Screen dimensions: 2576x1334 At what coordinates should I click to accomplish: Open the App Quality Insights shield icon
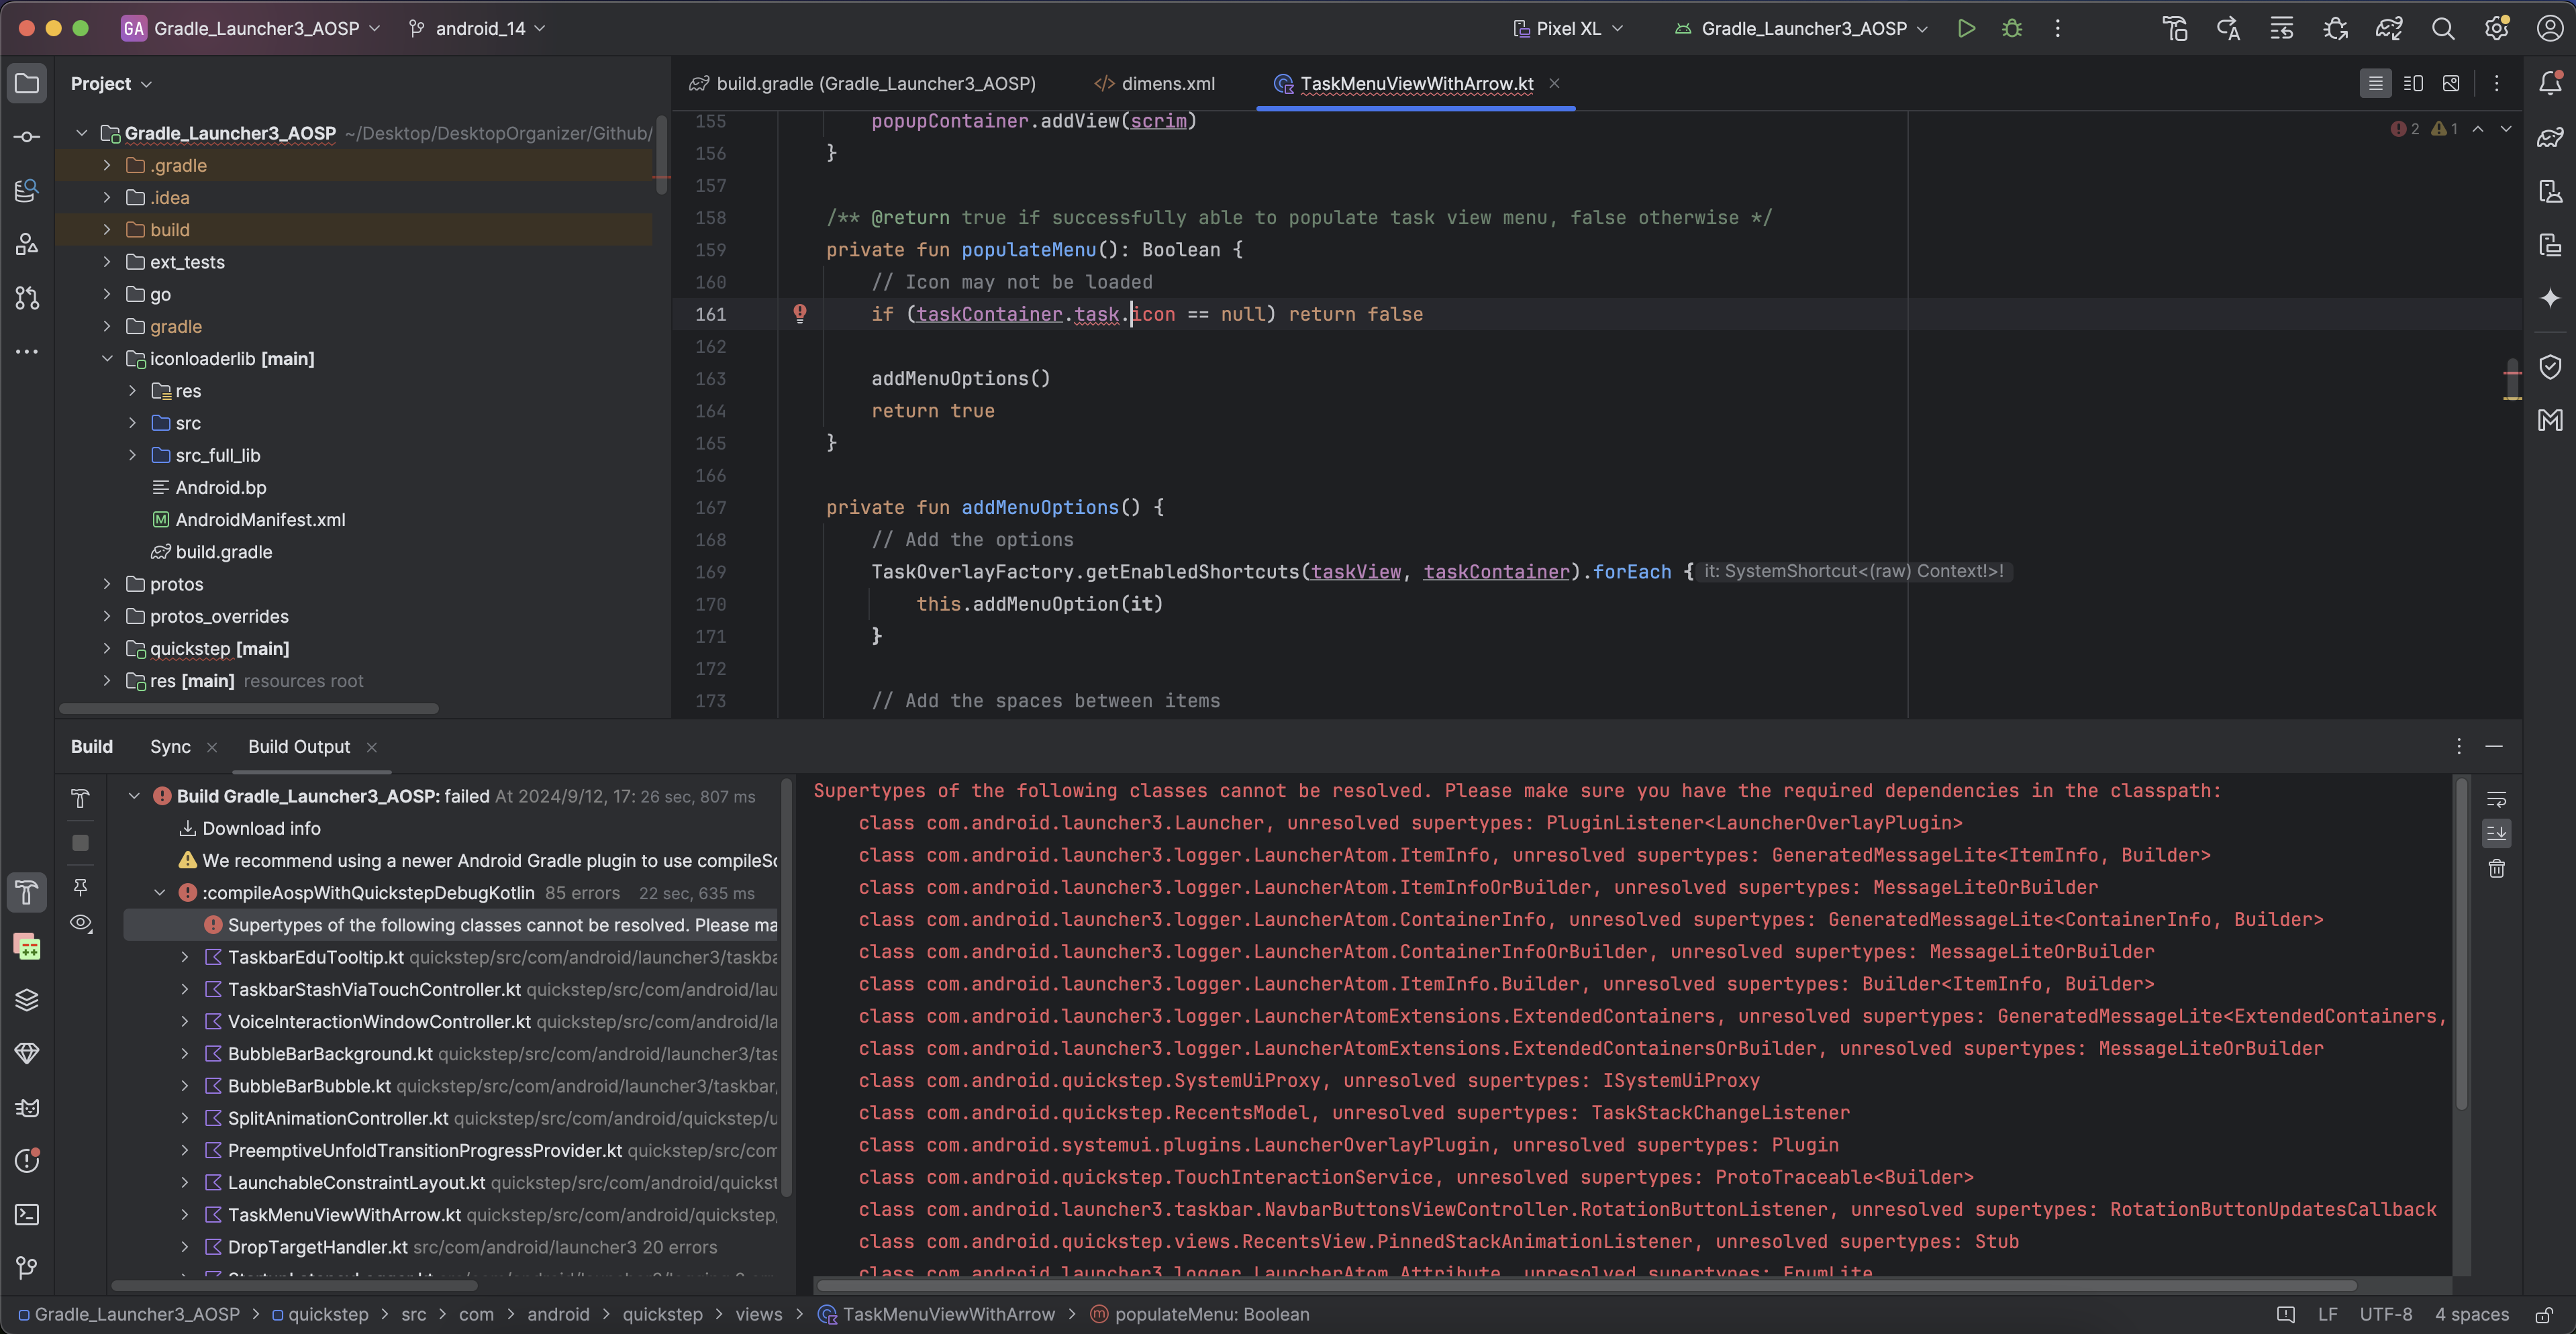pyautogui.click(x=2550, y=367)
